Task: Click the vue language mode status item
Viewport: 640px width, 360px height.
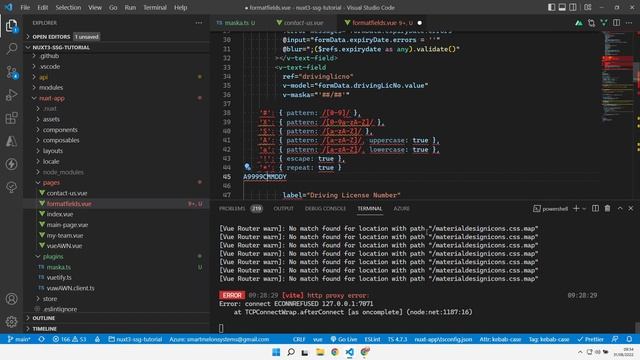Action: click(x=318, y=339)
